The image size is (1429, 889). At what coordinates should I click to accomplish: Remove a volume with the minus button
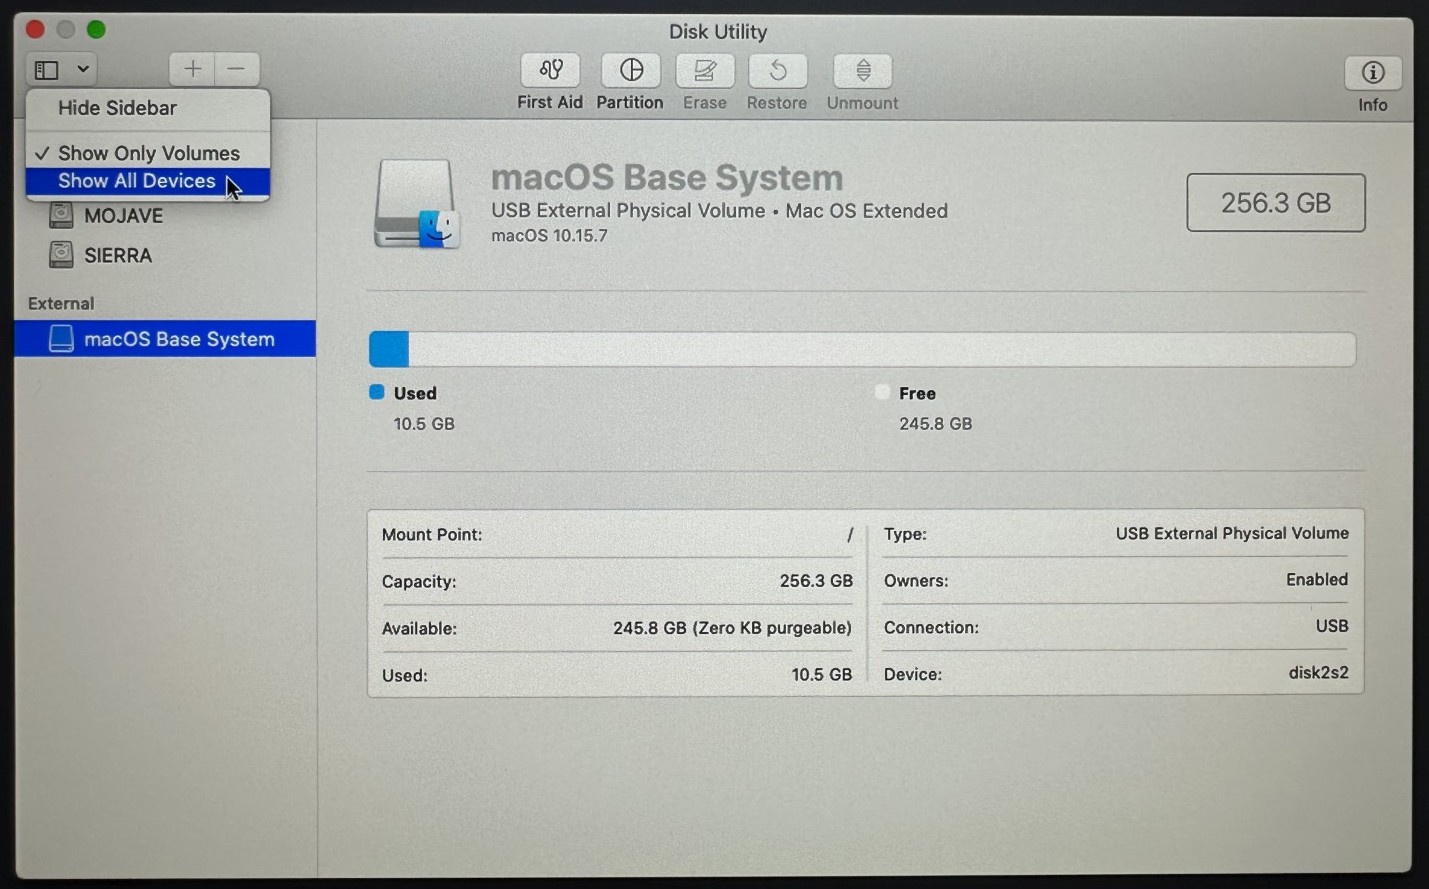[x=237, y=69]
